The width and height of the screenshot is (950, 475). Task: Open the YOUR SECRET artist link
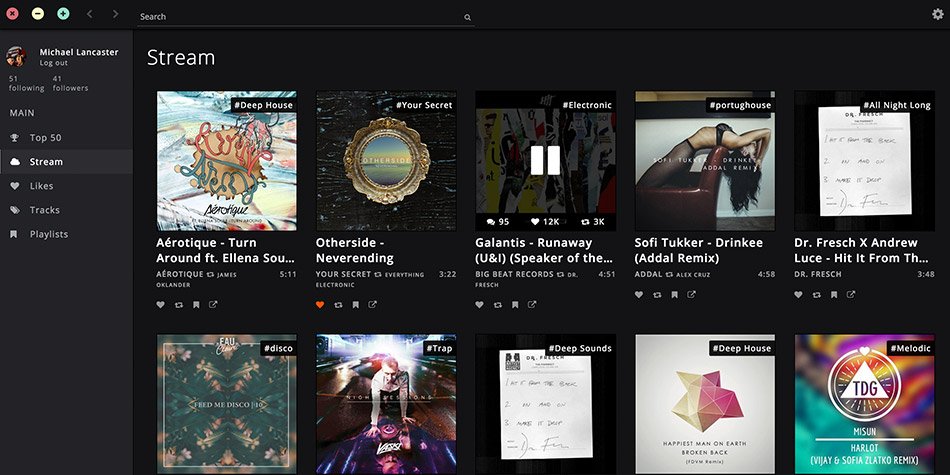click(x=344, y=274)
